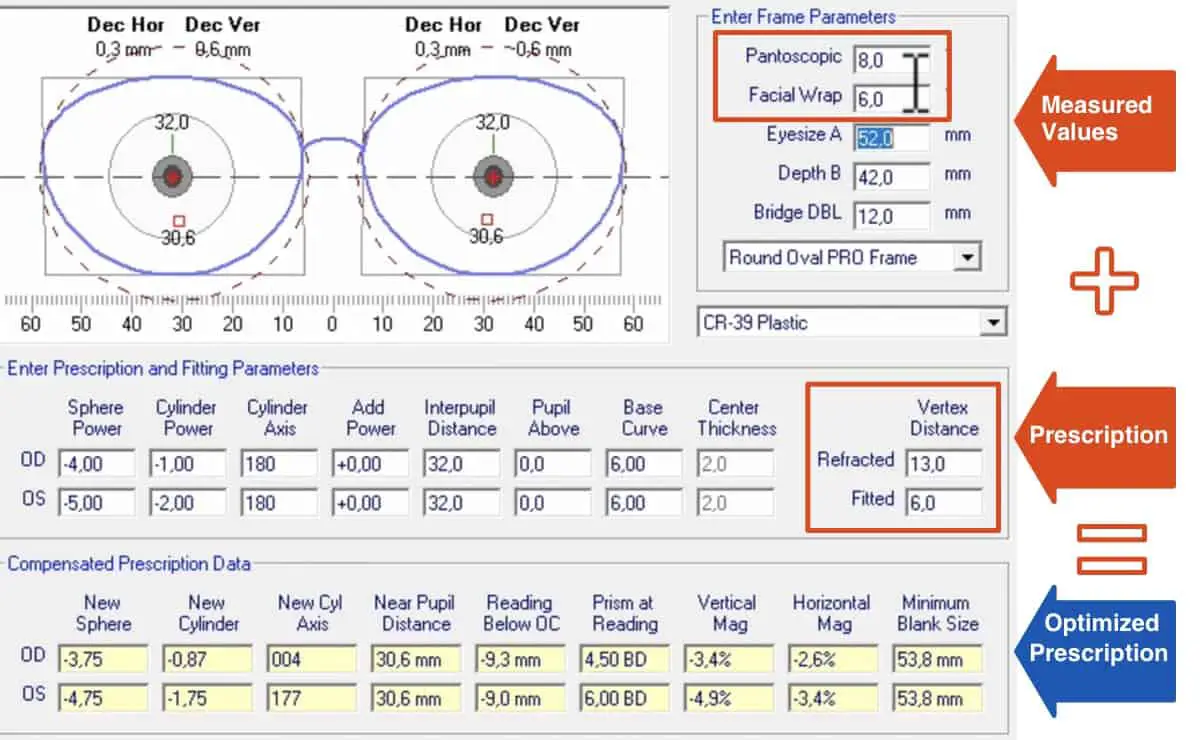
Task: Expand the CR-39 Plastic material dropdown
Action: tap(992, 322)
